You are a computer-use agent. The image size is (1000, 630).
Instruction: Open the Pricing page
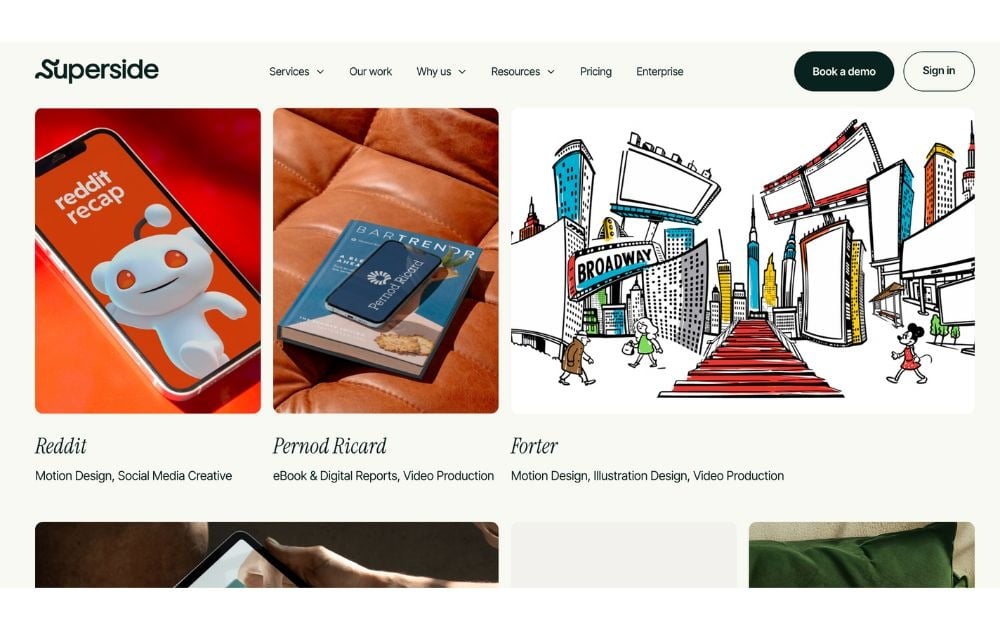[596, 71]
